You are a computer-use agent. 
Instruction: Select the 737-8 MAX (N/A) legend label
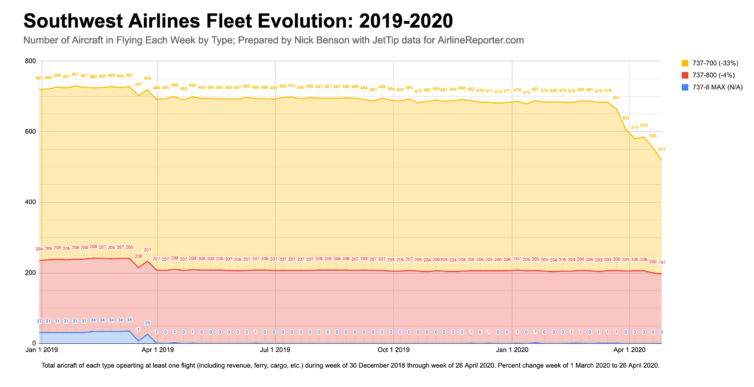tap(717, 87)
